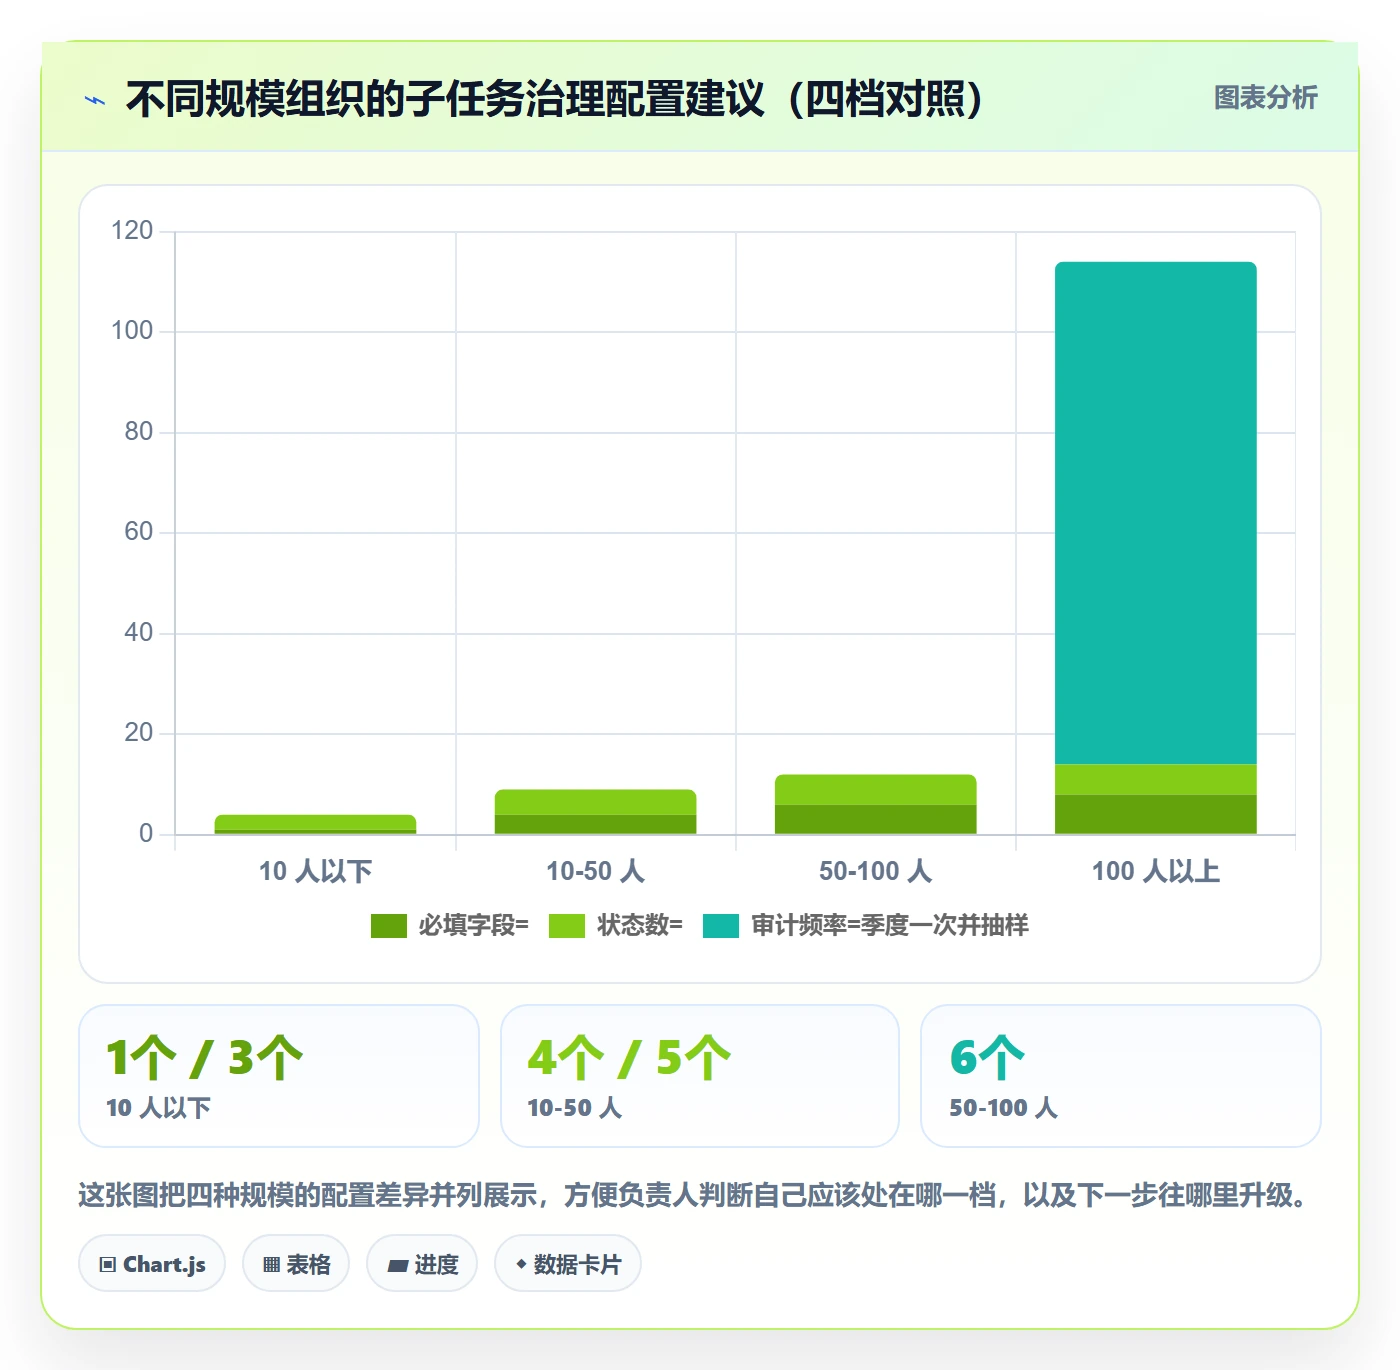Select the 表格 tag chip
The height and width of the screenshot is (1370, 1400).
pyautogui.click(x=296, y=1264)
